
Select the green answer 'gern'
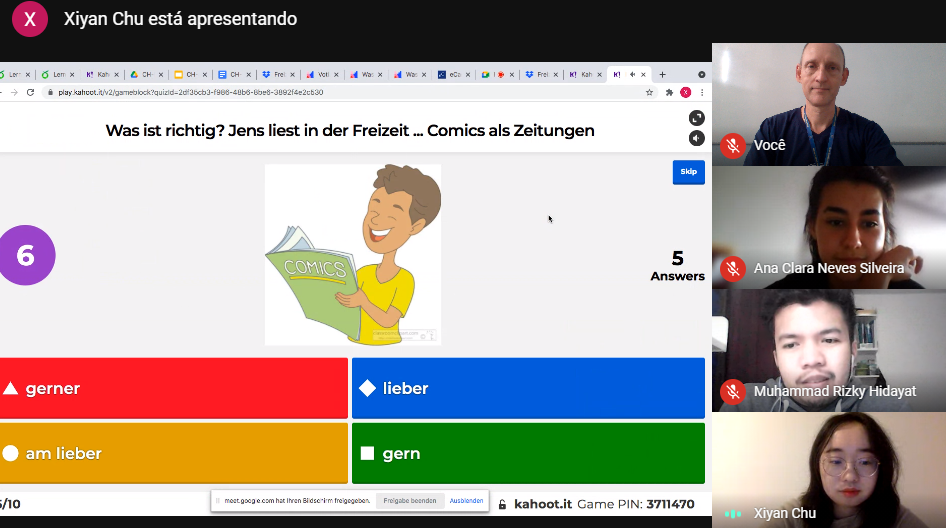pos(528,453)
